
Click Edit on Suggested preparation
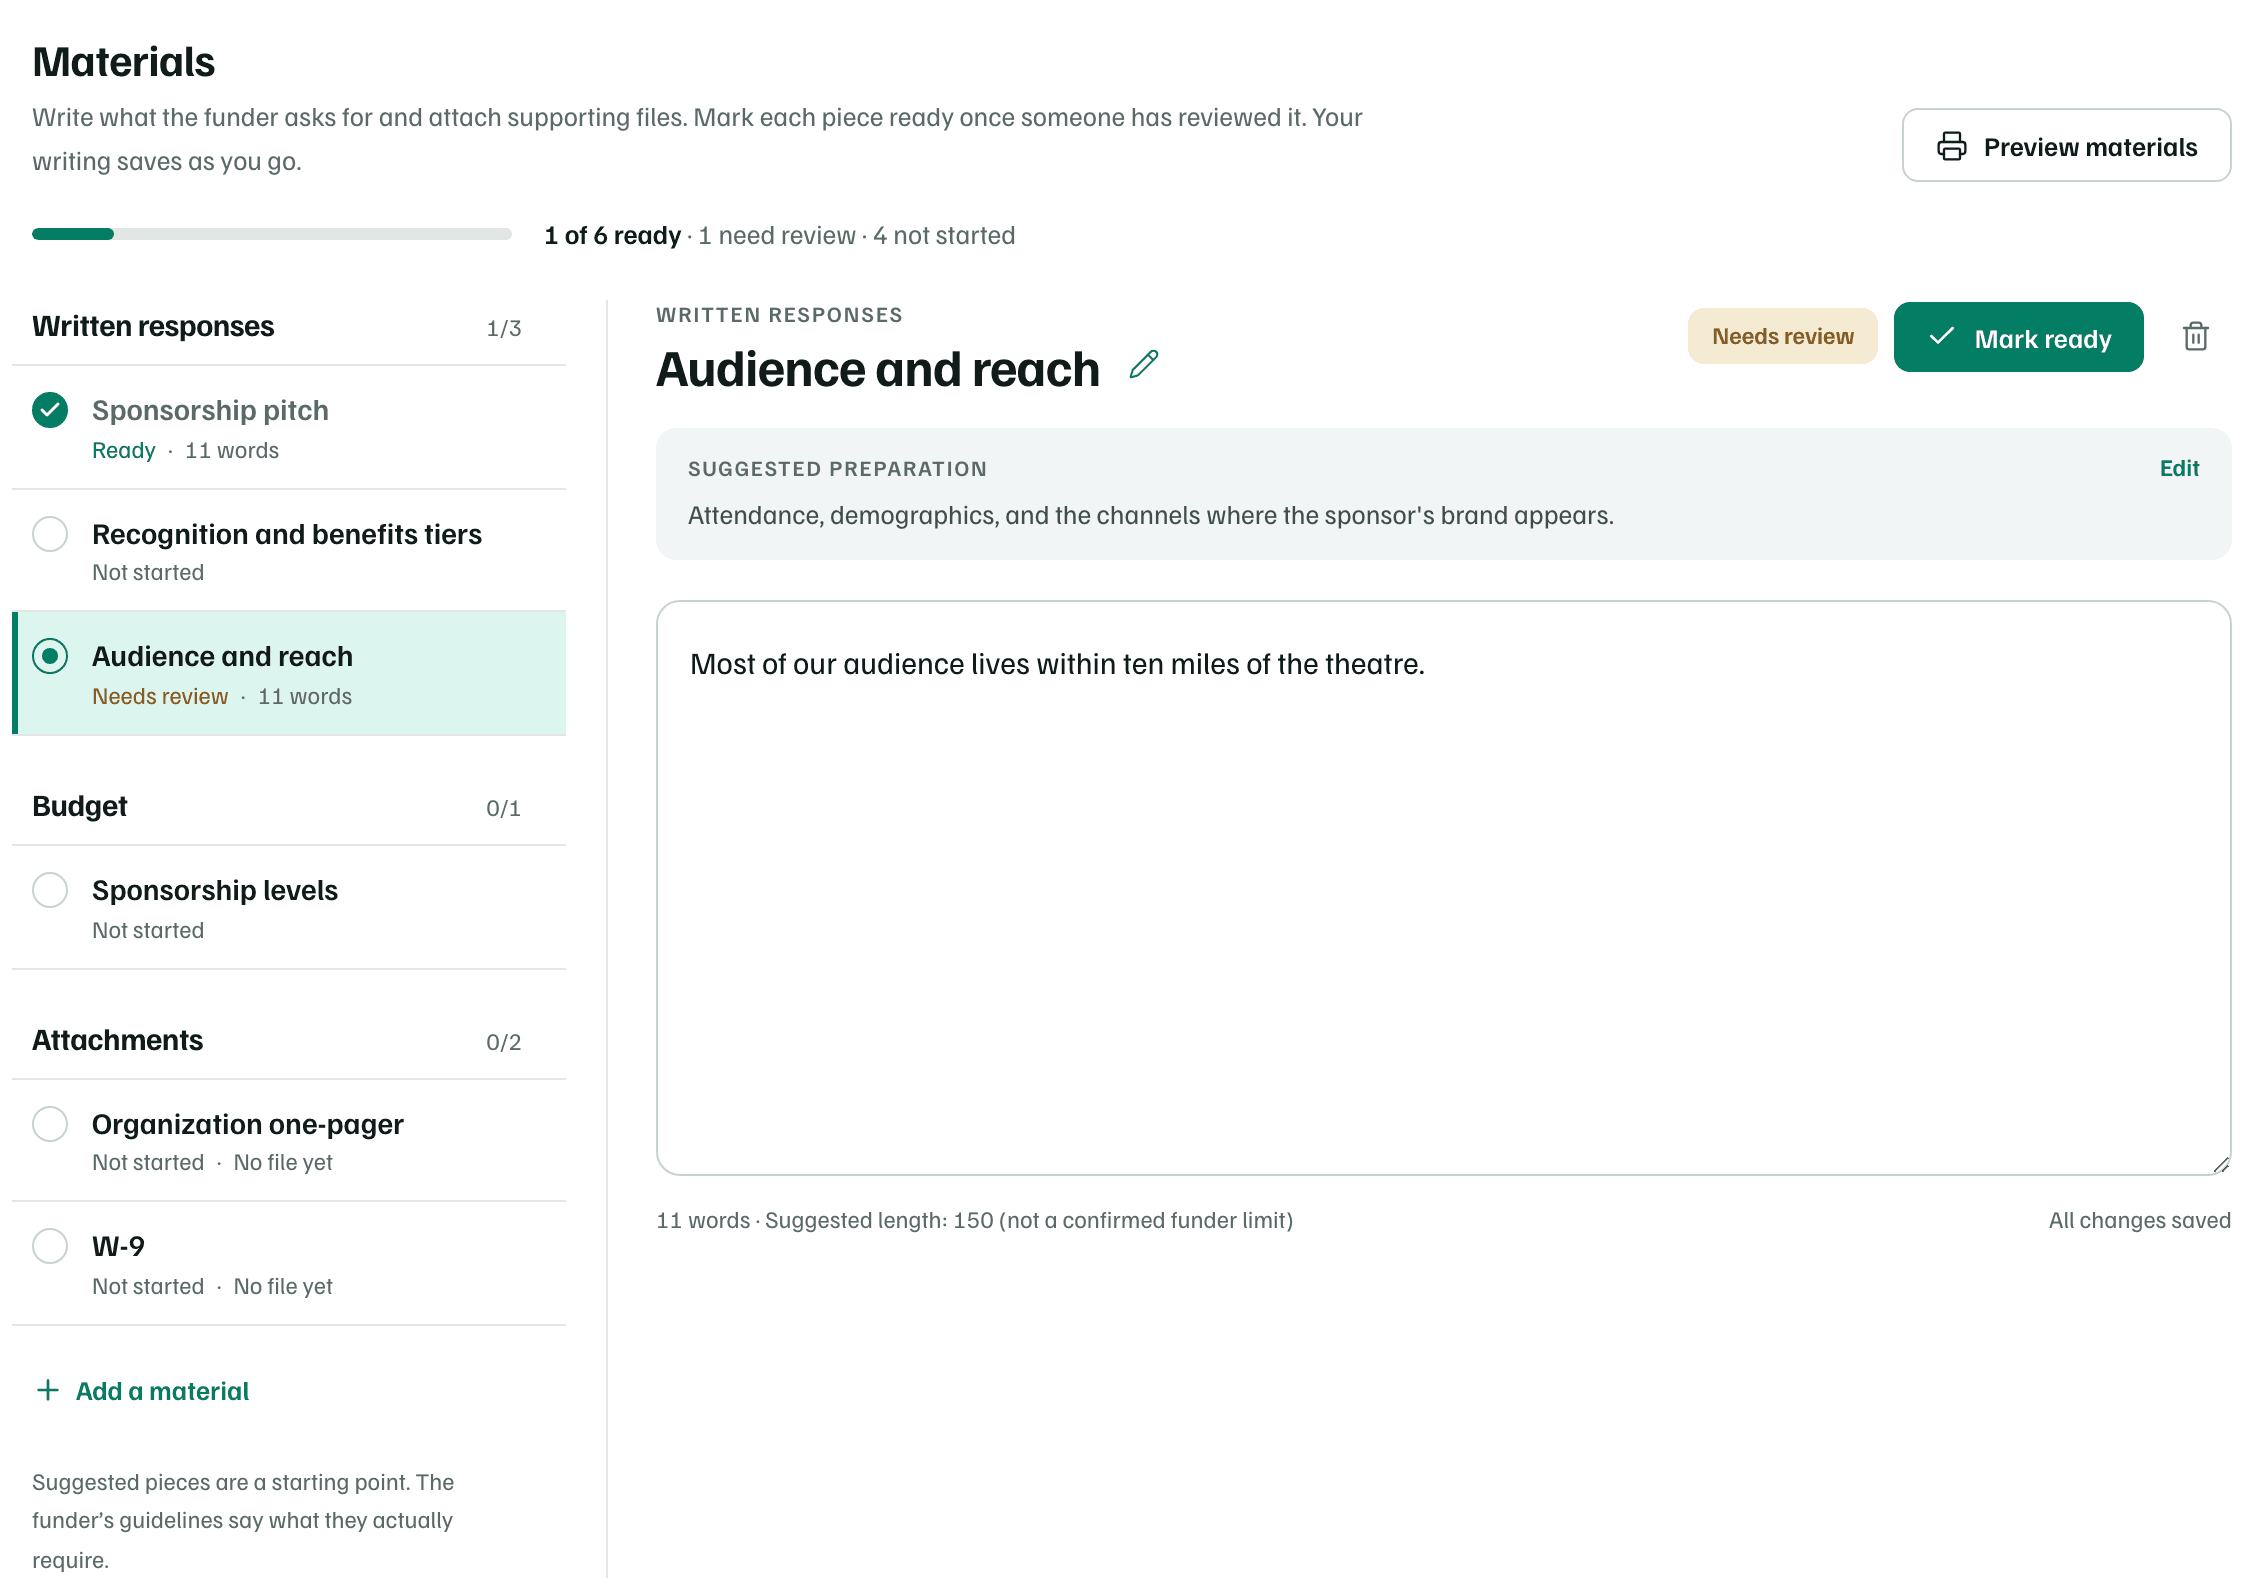(2179, 468)
